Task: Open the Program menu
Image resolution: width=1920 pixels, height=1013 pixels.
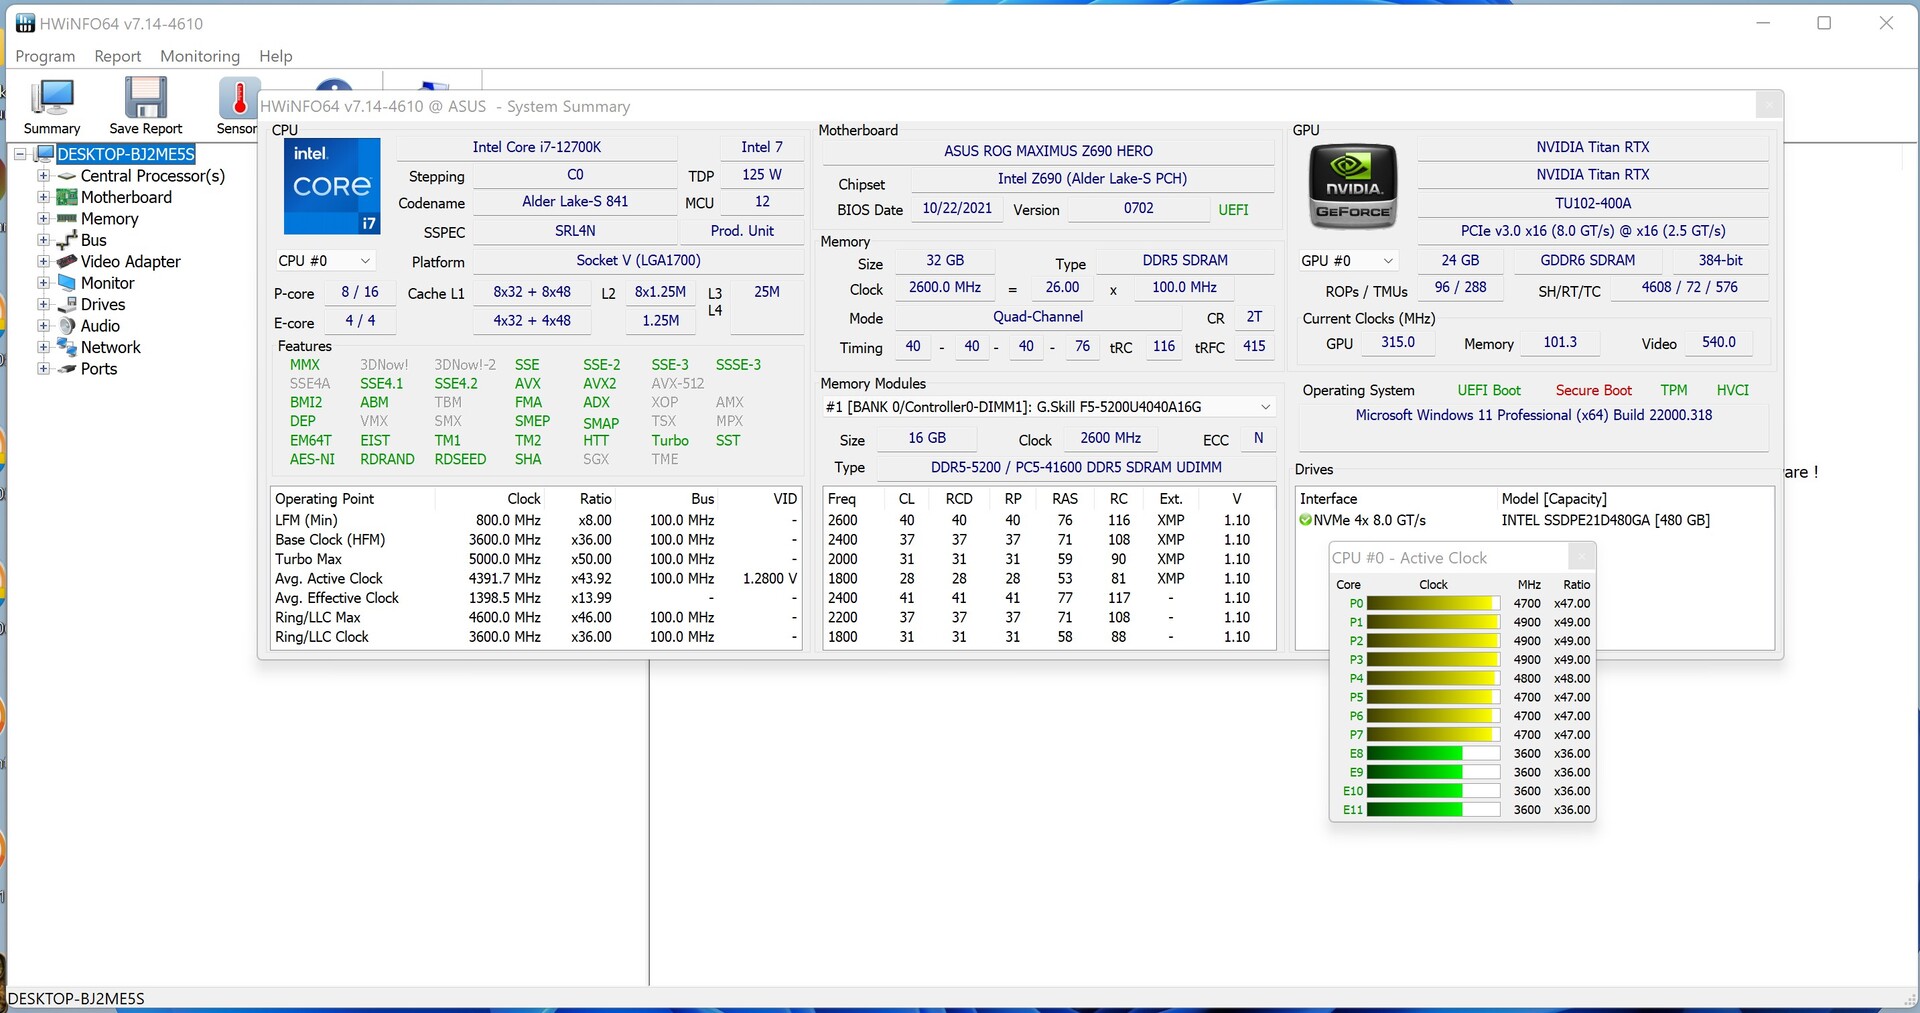Action: pyautogui.click(x=45, y=56)
